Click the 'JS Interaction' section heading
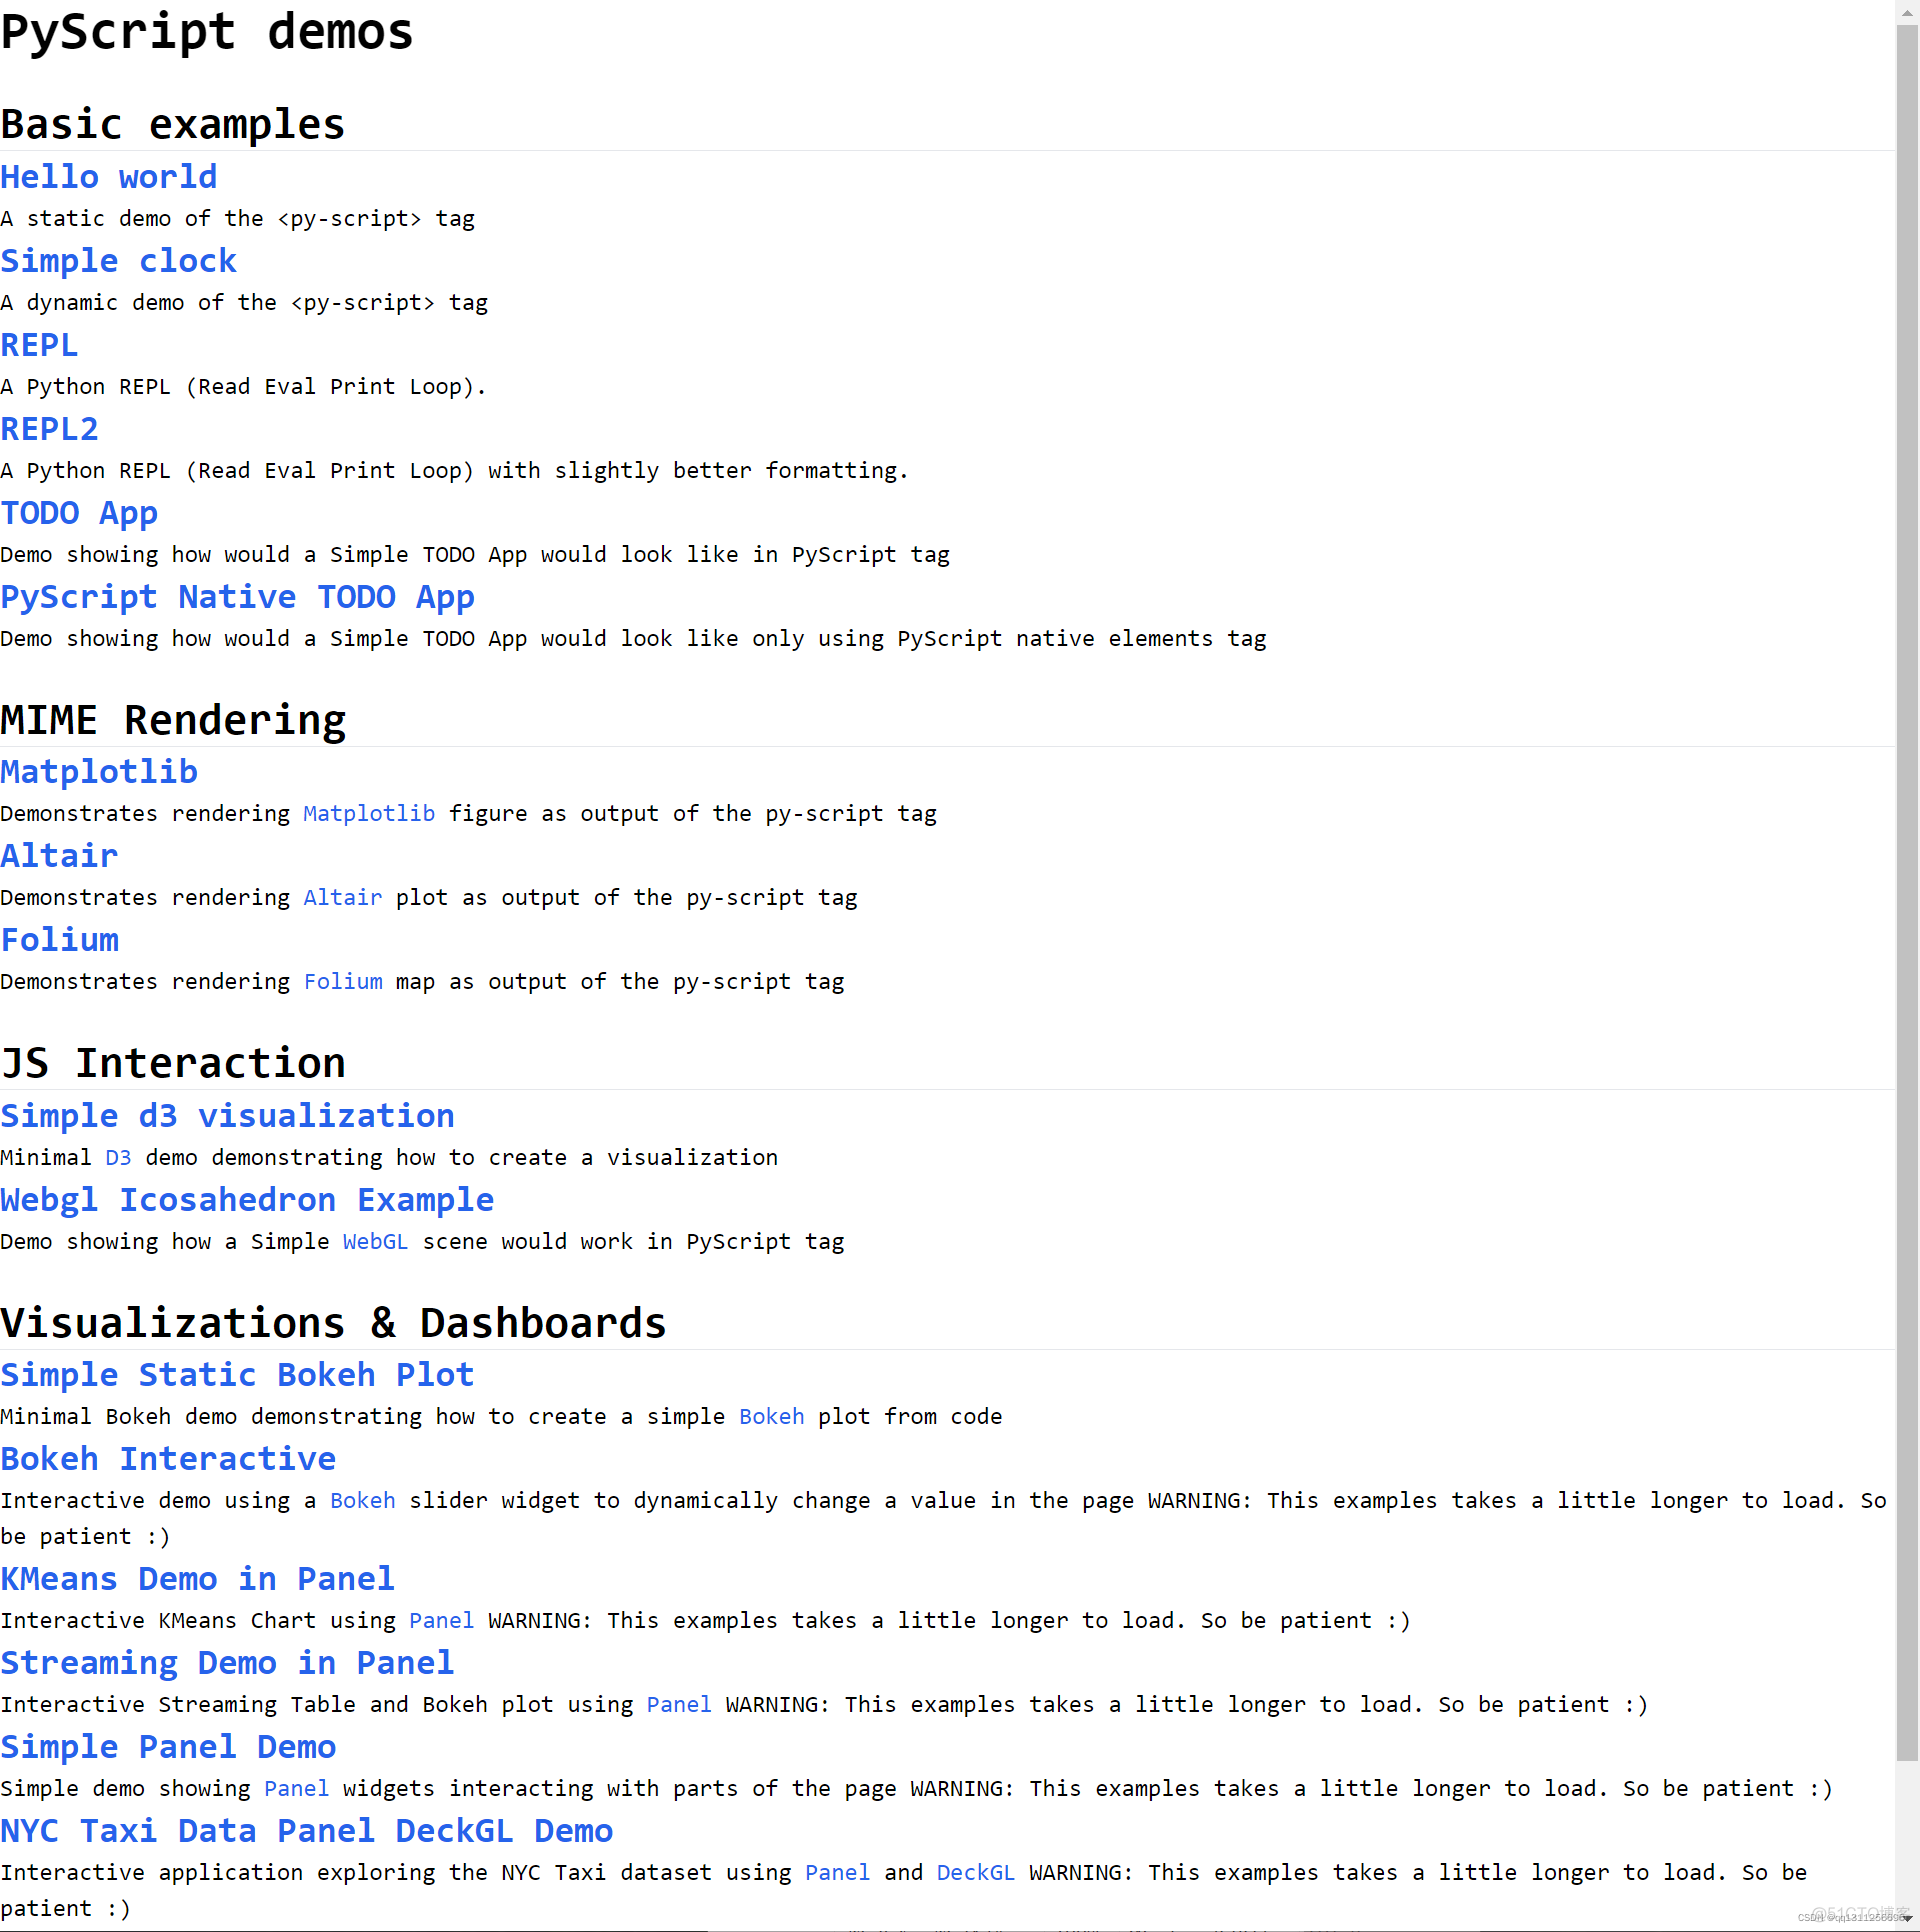 173,1064
